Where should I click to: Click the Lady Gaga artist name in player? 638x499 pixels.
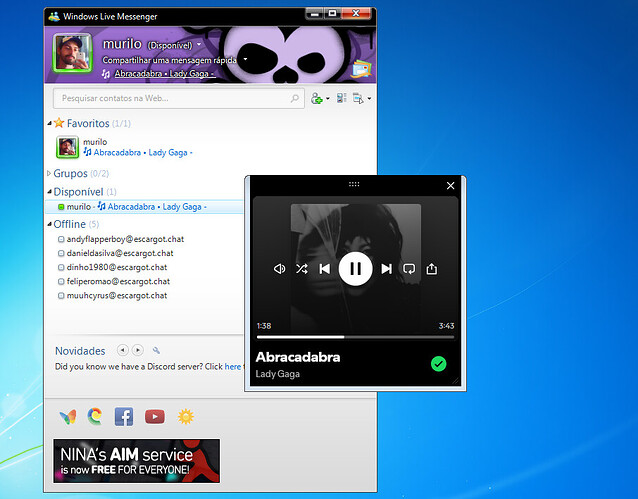277,374
